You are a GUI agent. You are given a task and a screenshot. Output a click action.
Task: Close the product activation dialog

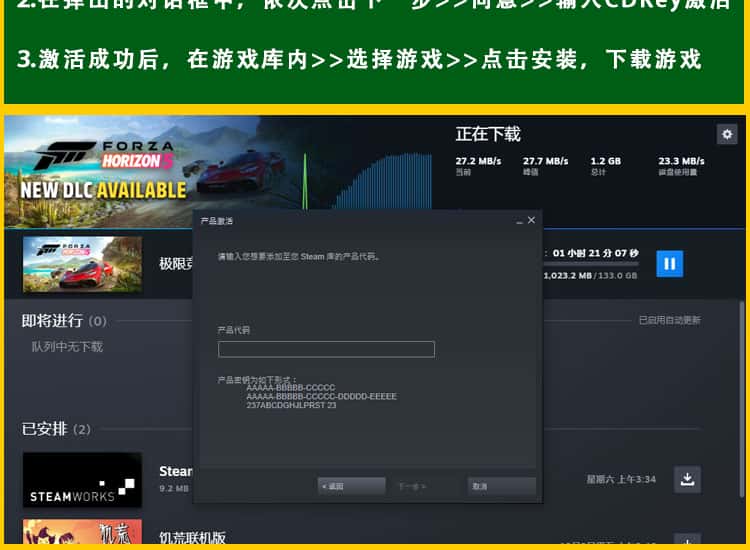(531, 220)
